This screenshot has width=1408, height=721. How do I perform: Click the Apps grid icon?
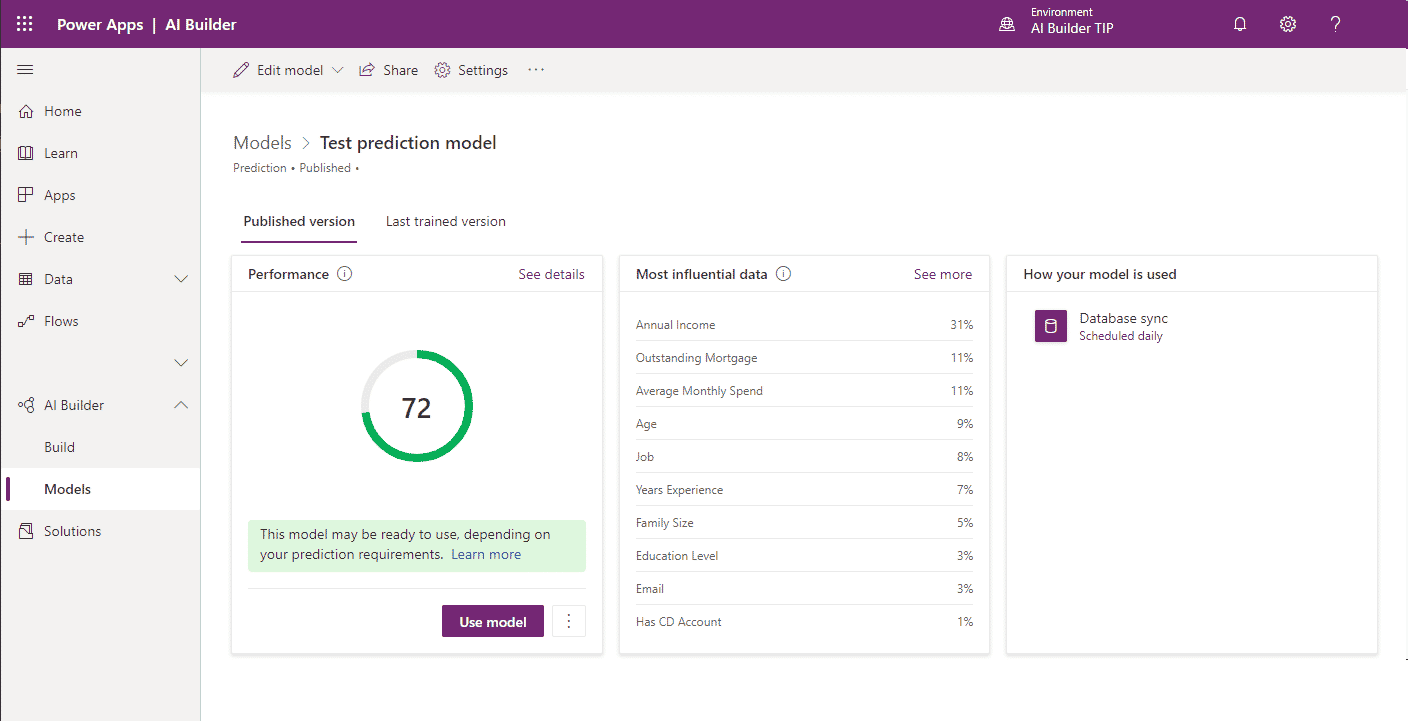26,195
